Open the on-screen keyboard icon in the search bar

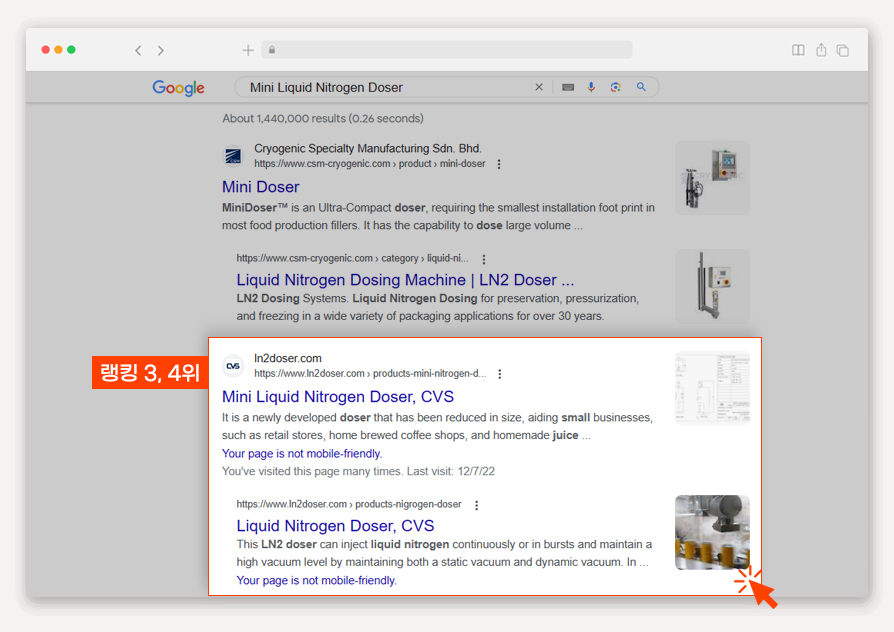pyautogui.click(x=568, y=87)
